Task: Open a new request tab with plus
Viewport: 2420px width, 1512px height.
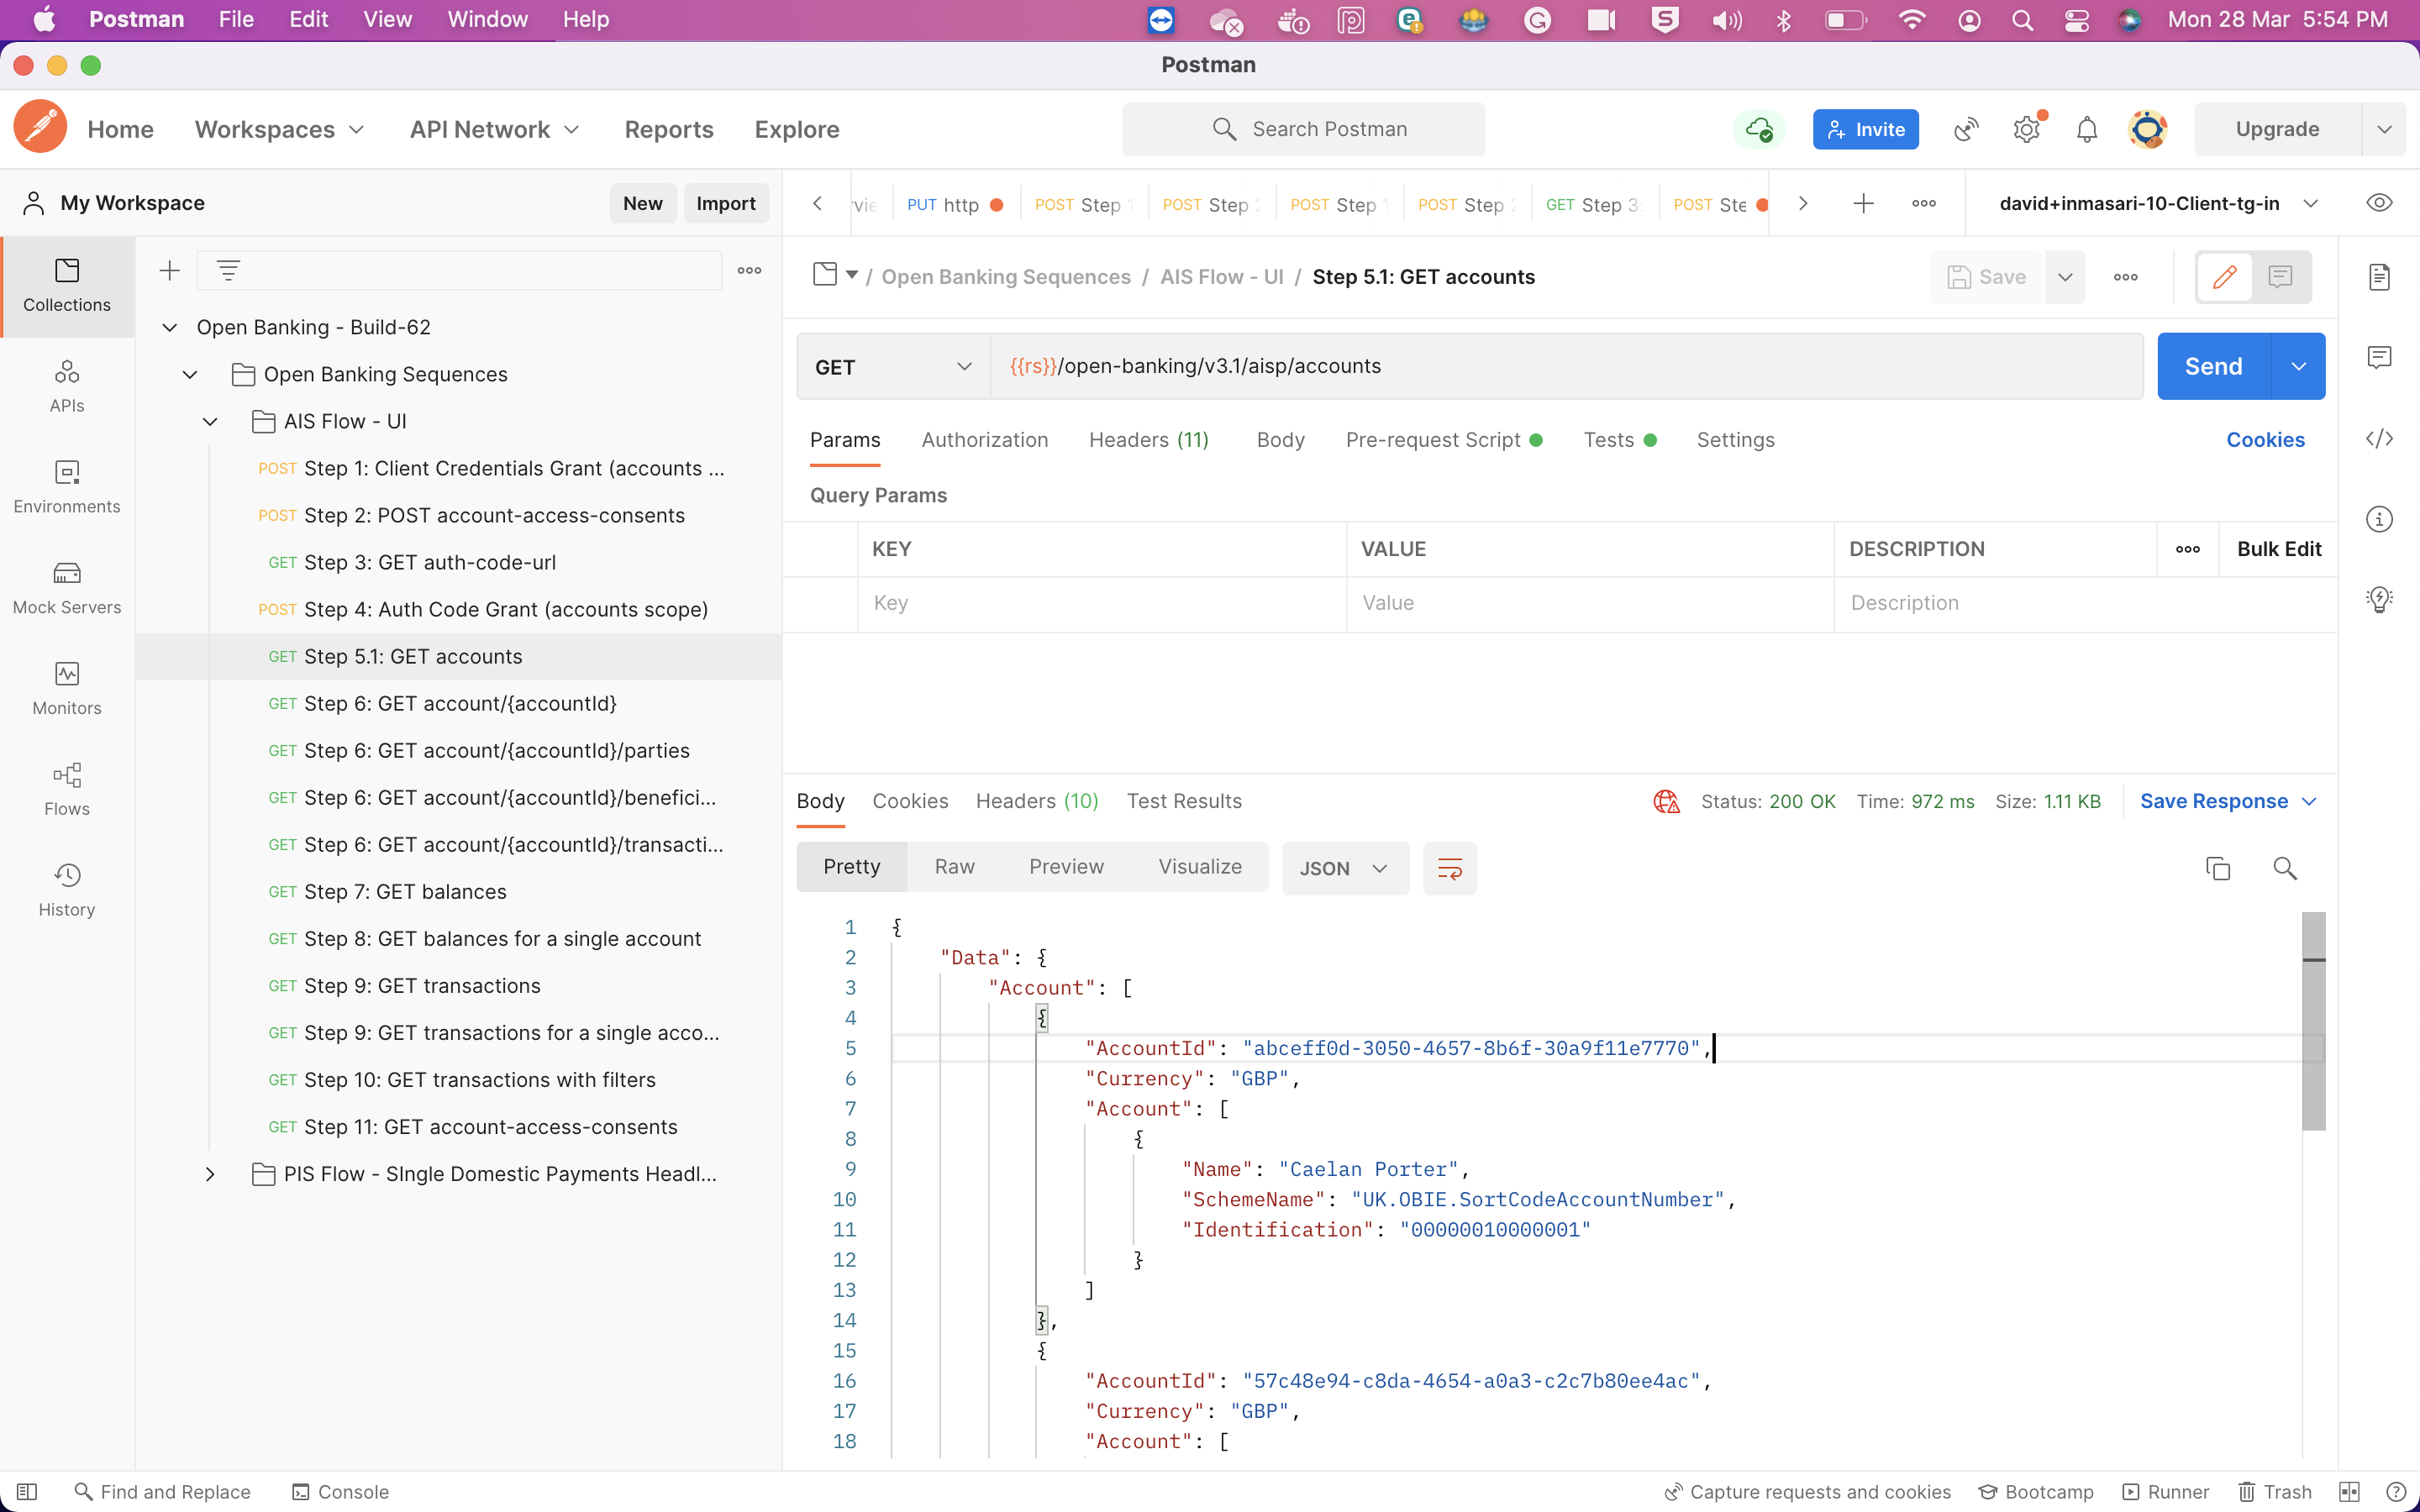Action: (1863, 203)
